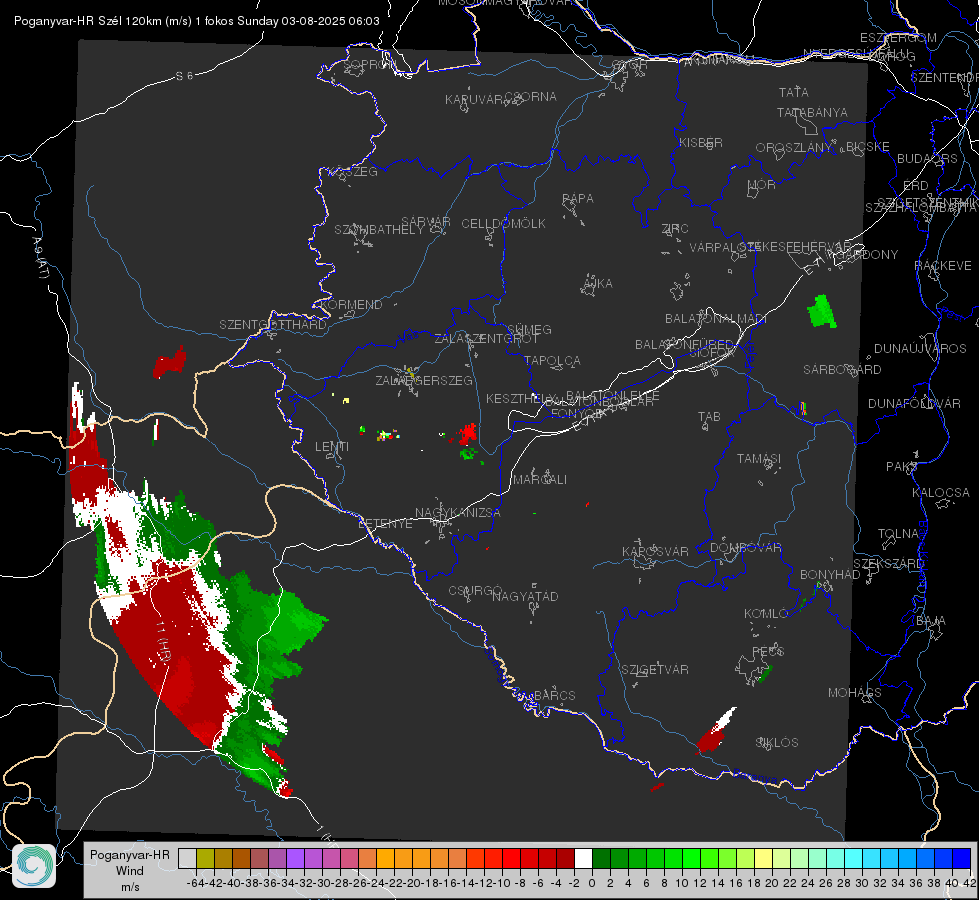Click the red-white radar echo near SIKLÓS
The image size is (979, 900).
(716, 731)
